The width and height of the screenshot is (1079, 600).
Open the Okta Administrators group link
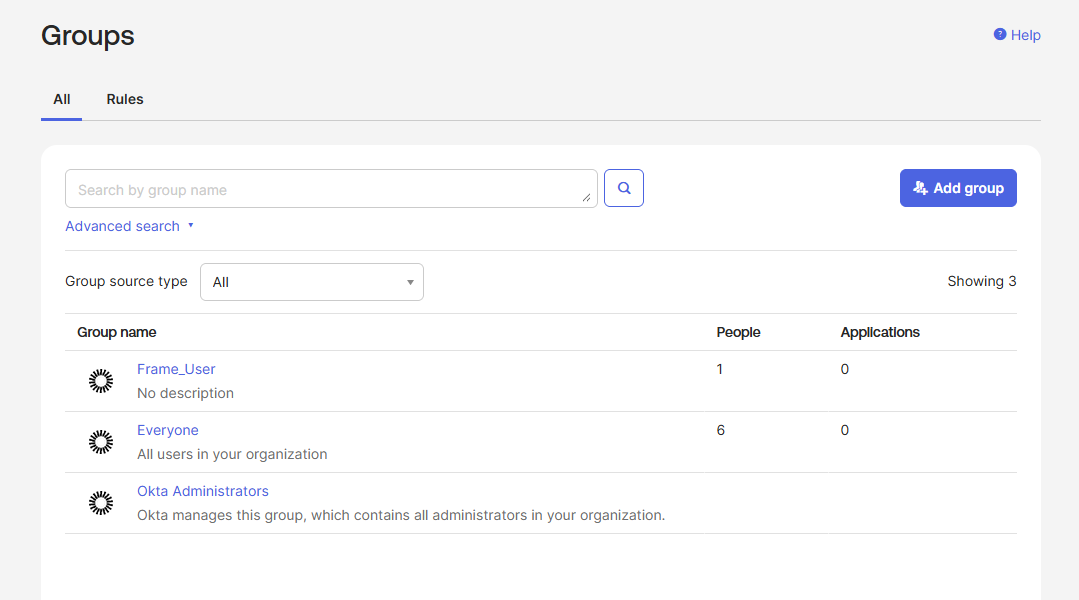[x=203, y=491]
